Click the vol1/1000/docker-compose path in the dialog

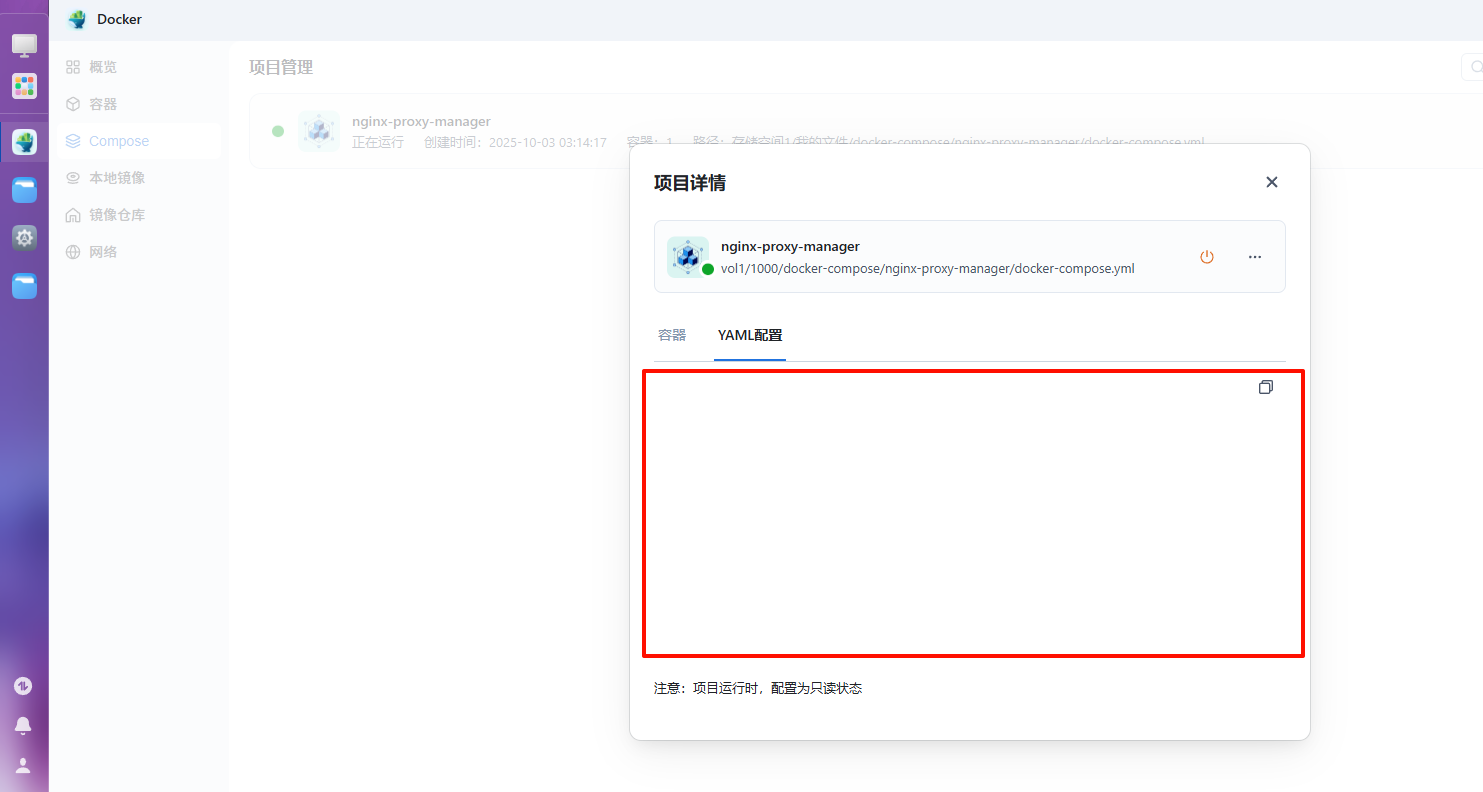(928, 268)
